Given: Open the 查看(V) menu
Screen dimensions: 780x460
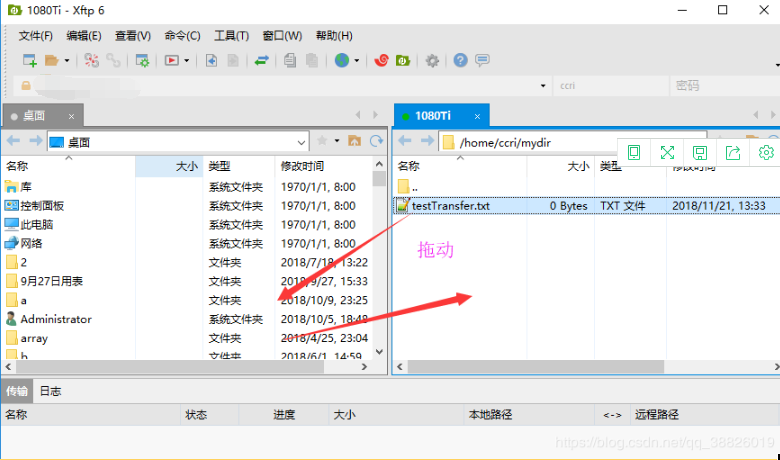Looking at the screenshot, I should coord(133,36).
